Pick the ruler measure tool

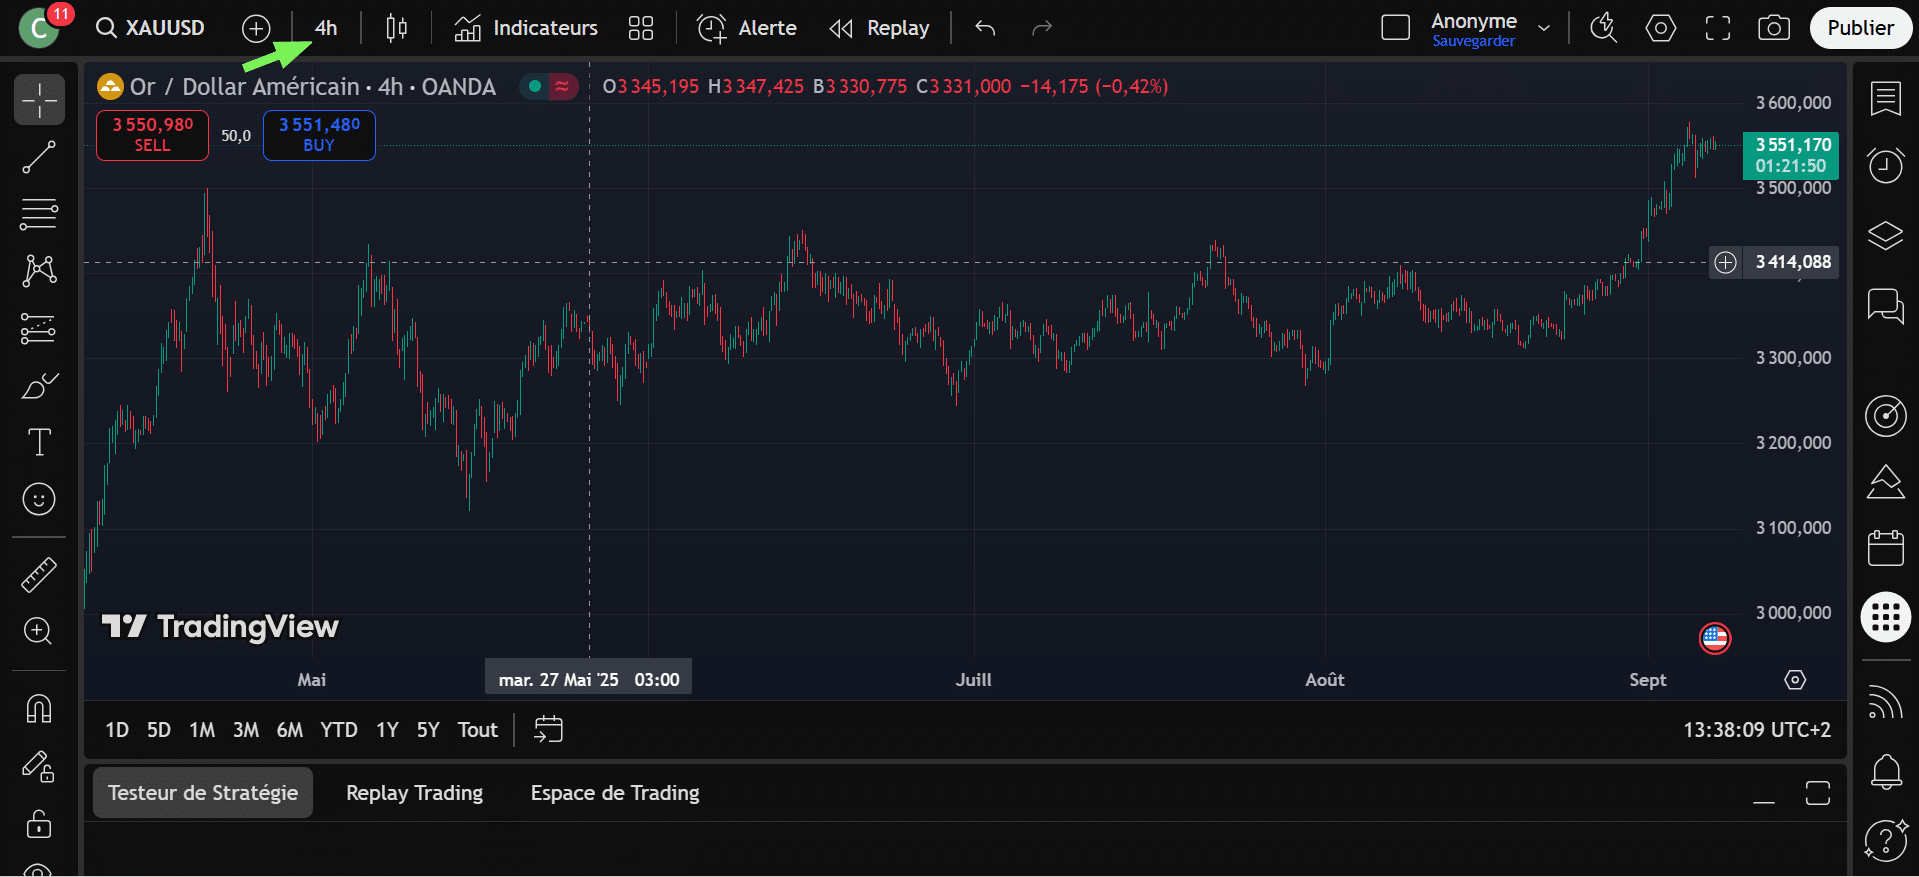[39, 575]
